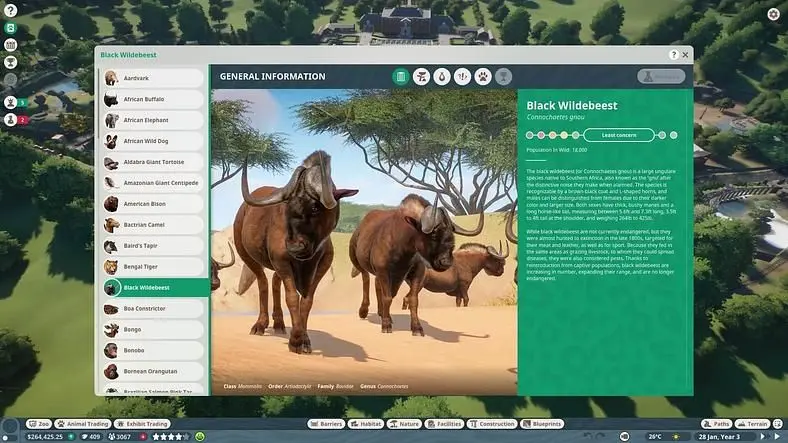The width and height of the screenshot is (788, 443).
Task: Open the water-drop tab icon in Zoopedia header
Action: click(x=442, y=77)
